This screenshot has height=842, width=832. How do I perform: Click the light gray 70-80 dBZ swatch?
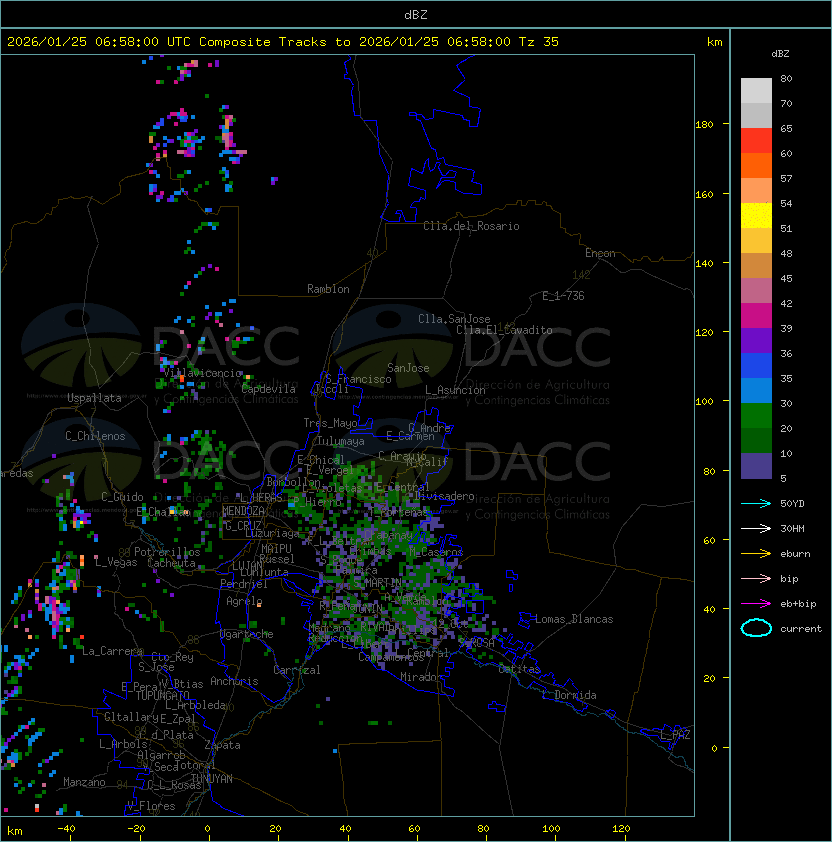(756, 91)
